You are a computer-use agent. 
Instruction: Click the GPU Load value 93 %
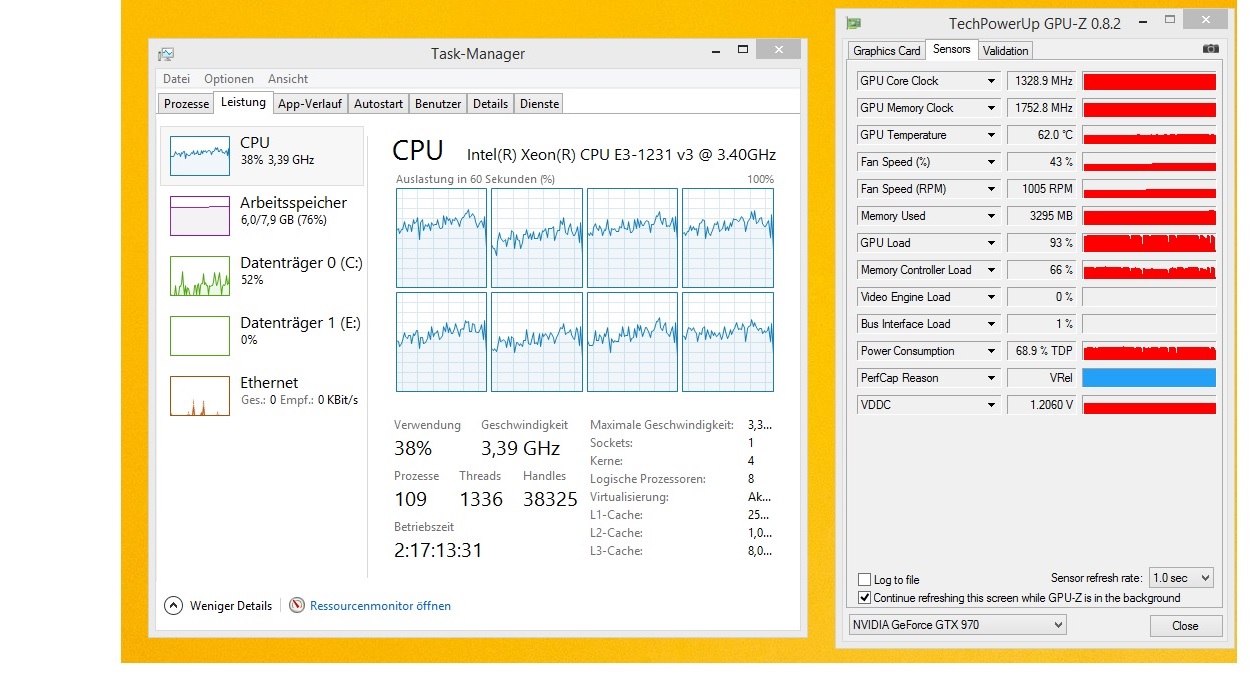(x=1041, y=243)
